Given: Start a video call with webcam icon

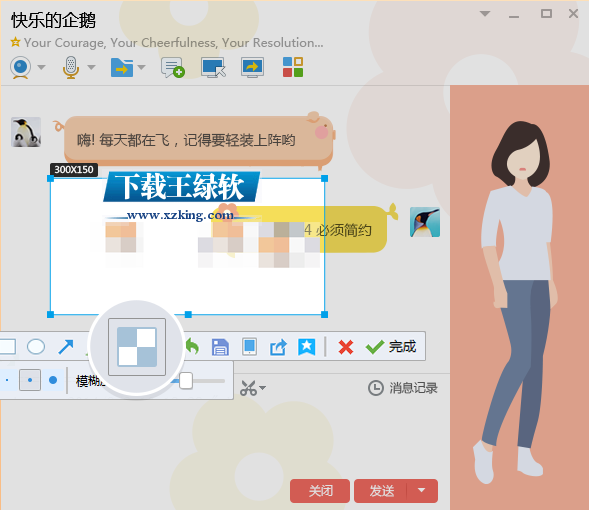Looking at the screenshot, I should click(20, 68).
